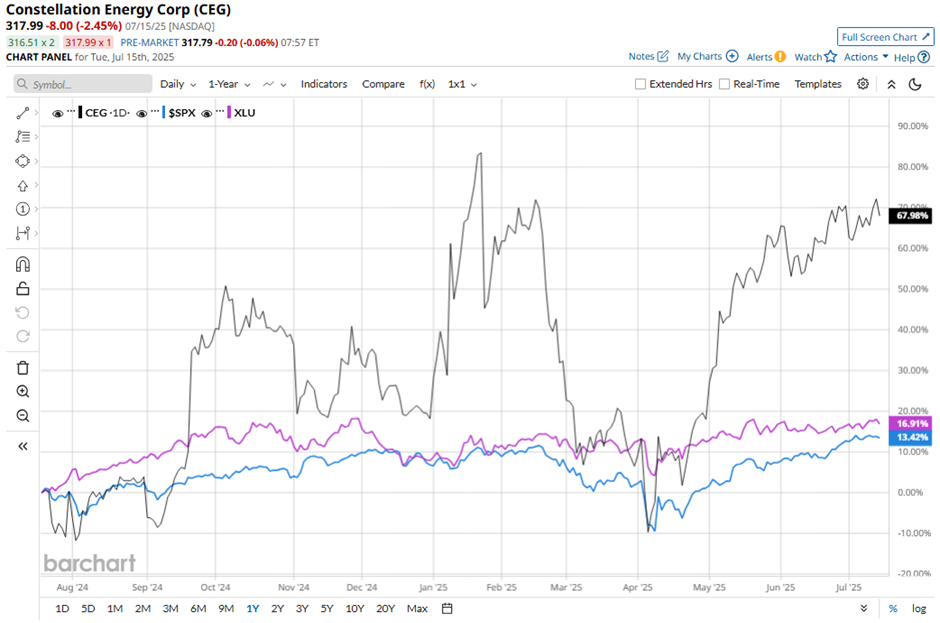Select the Max time range
Viewport: 940px width, 623px height.
click(x=417, y=609)
